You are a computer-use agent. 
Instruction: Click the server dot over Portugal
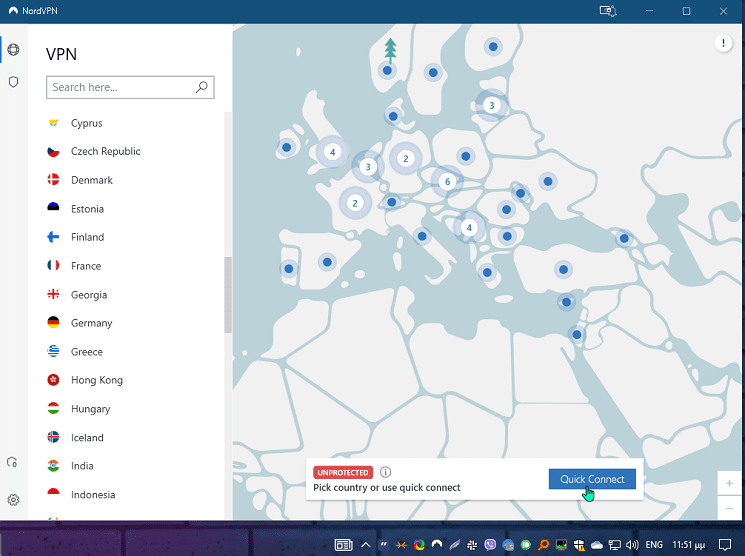click(x=288, y=269)
